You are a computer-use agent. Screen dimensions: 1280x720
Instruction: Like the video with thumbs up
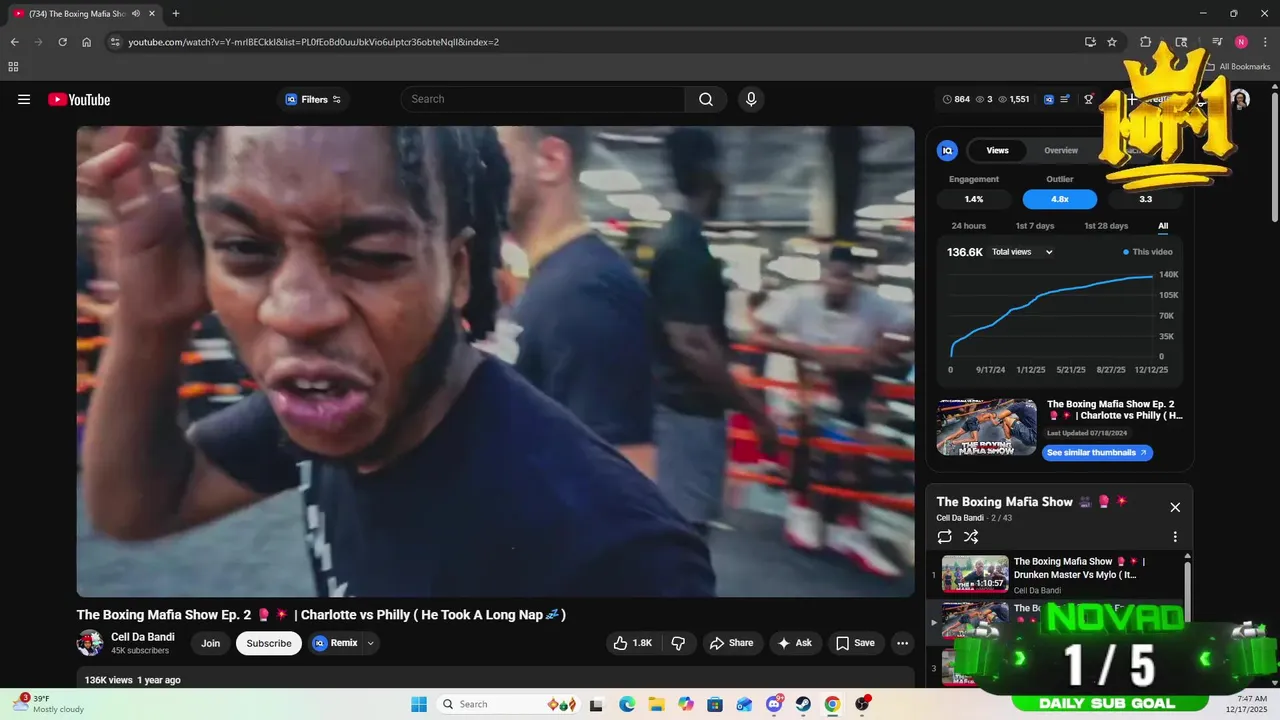point(632,643)
